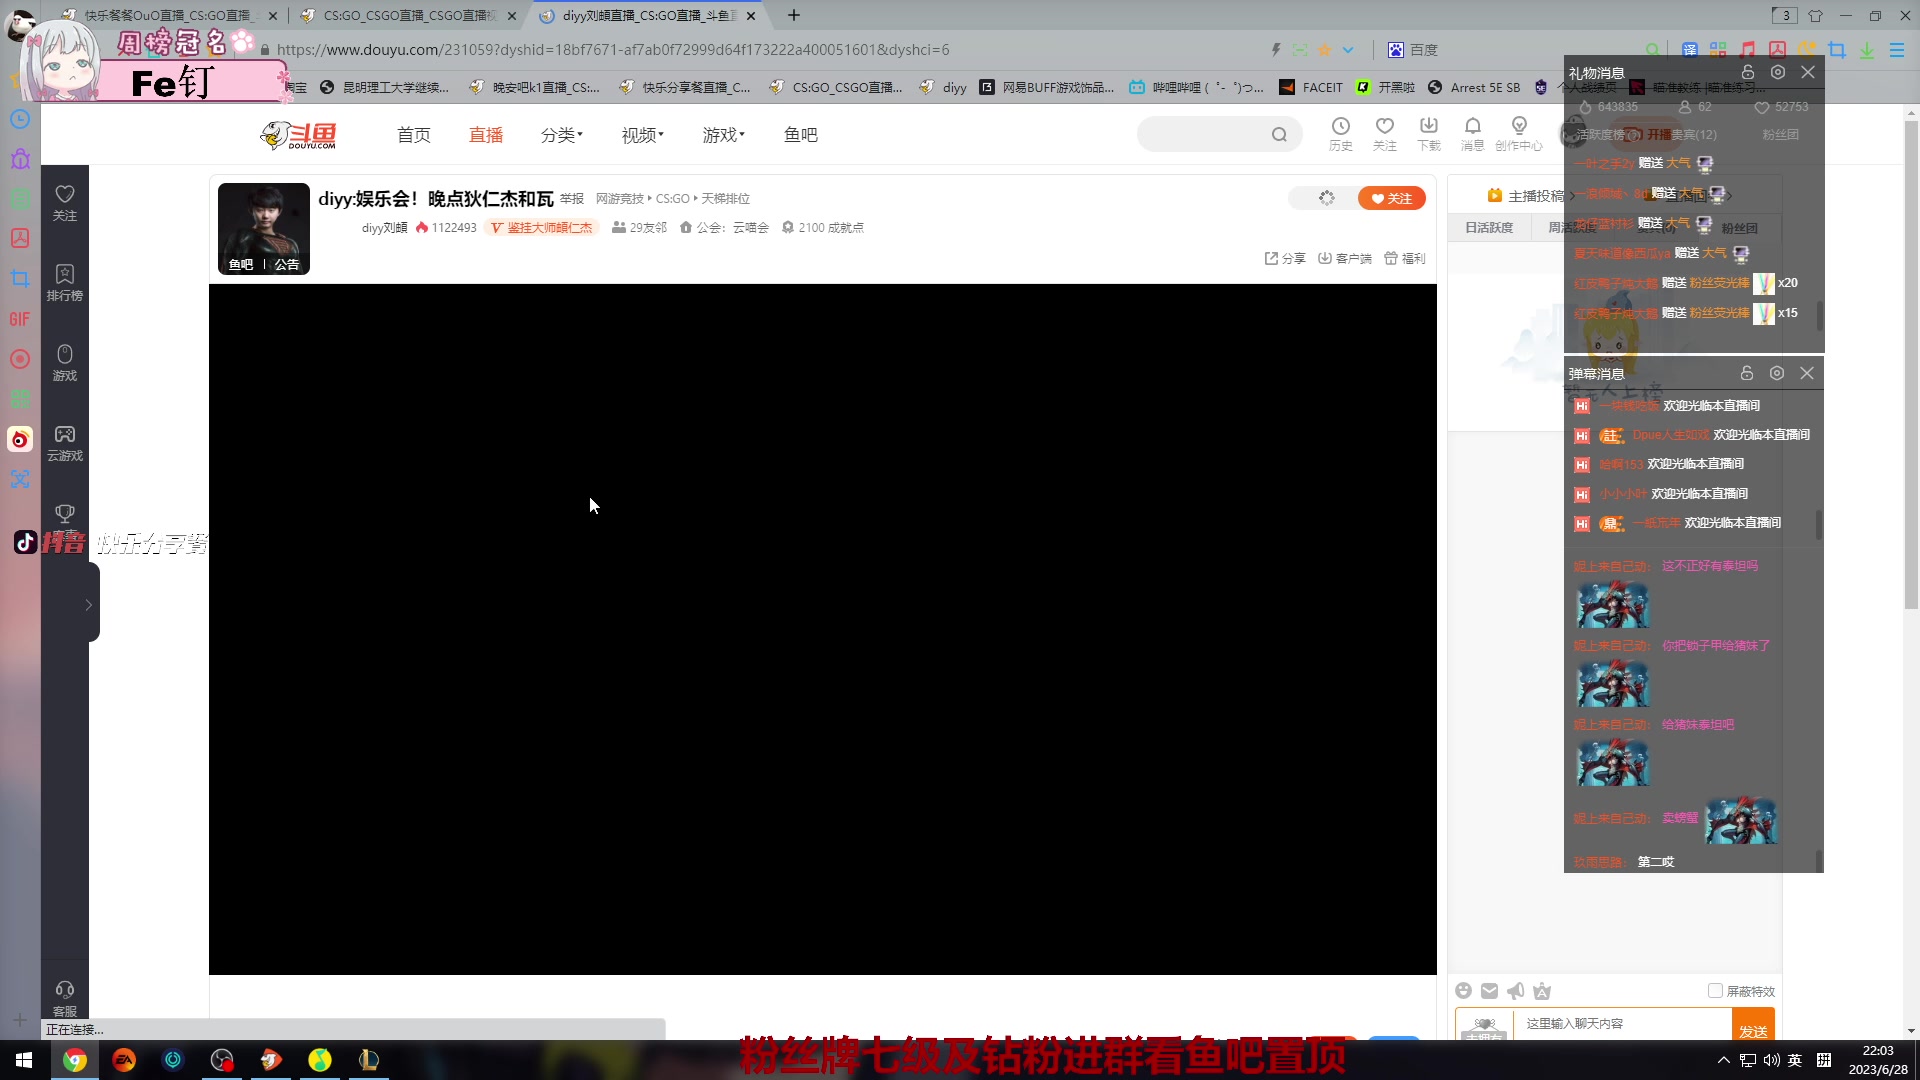The width and height of the screenshot is (1920, 1080).
Task: Click the 发送 send button
Action: click(1753, 1028)
